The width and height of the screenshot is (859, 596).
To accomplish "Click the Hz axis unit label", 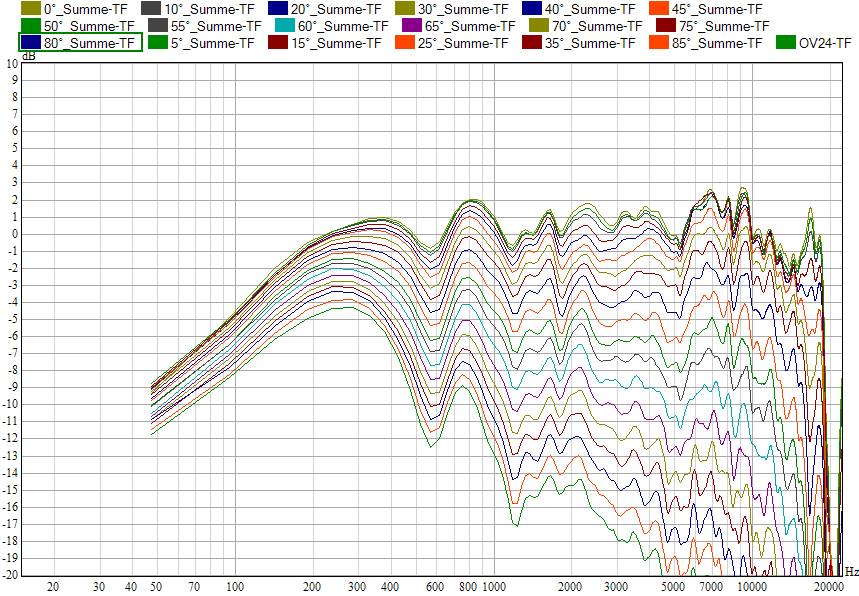I will 851,572.
